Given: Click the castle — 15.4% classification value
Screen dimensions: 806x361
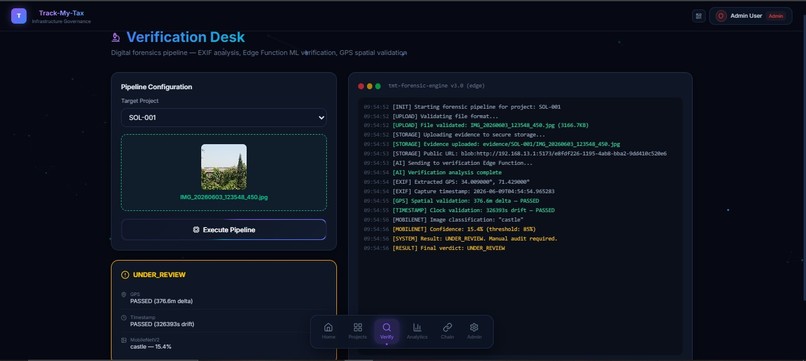Looking at the screenshot, I should 151,347.
